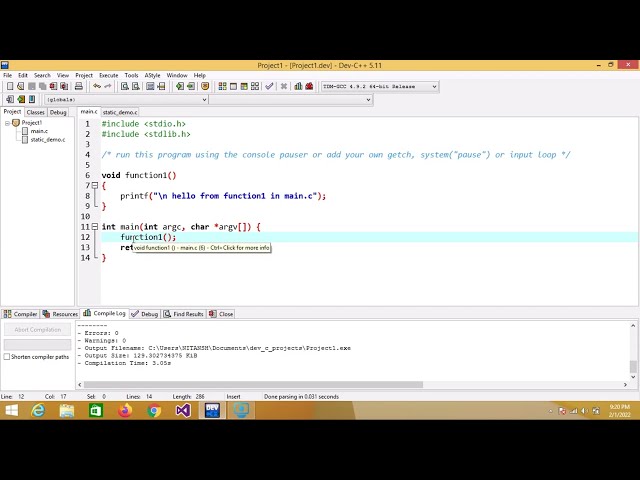Viewport: 640px width, 480px height.
Task: Run the program using the Run icon
Action: pyautogui.click(x=233, y=86)
